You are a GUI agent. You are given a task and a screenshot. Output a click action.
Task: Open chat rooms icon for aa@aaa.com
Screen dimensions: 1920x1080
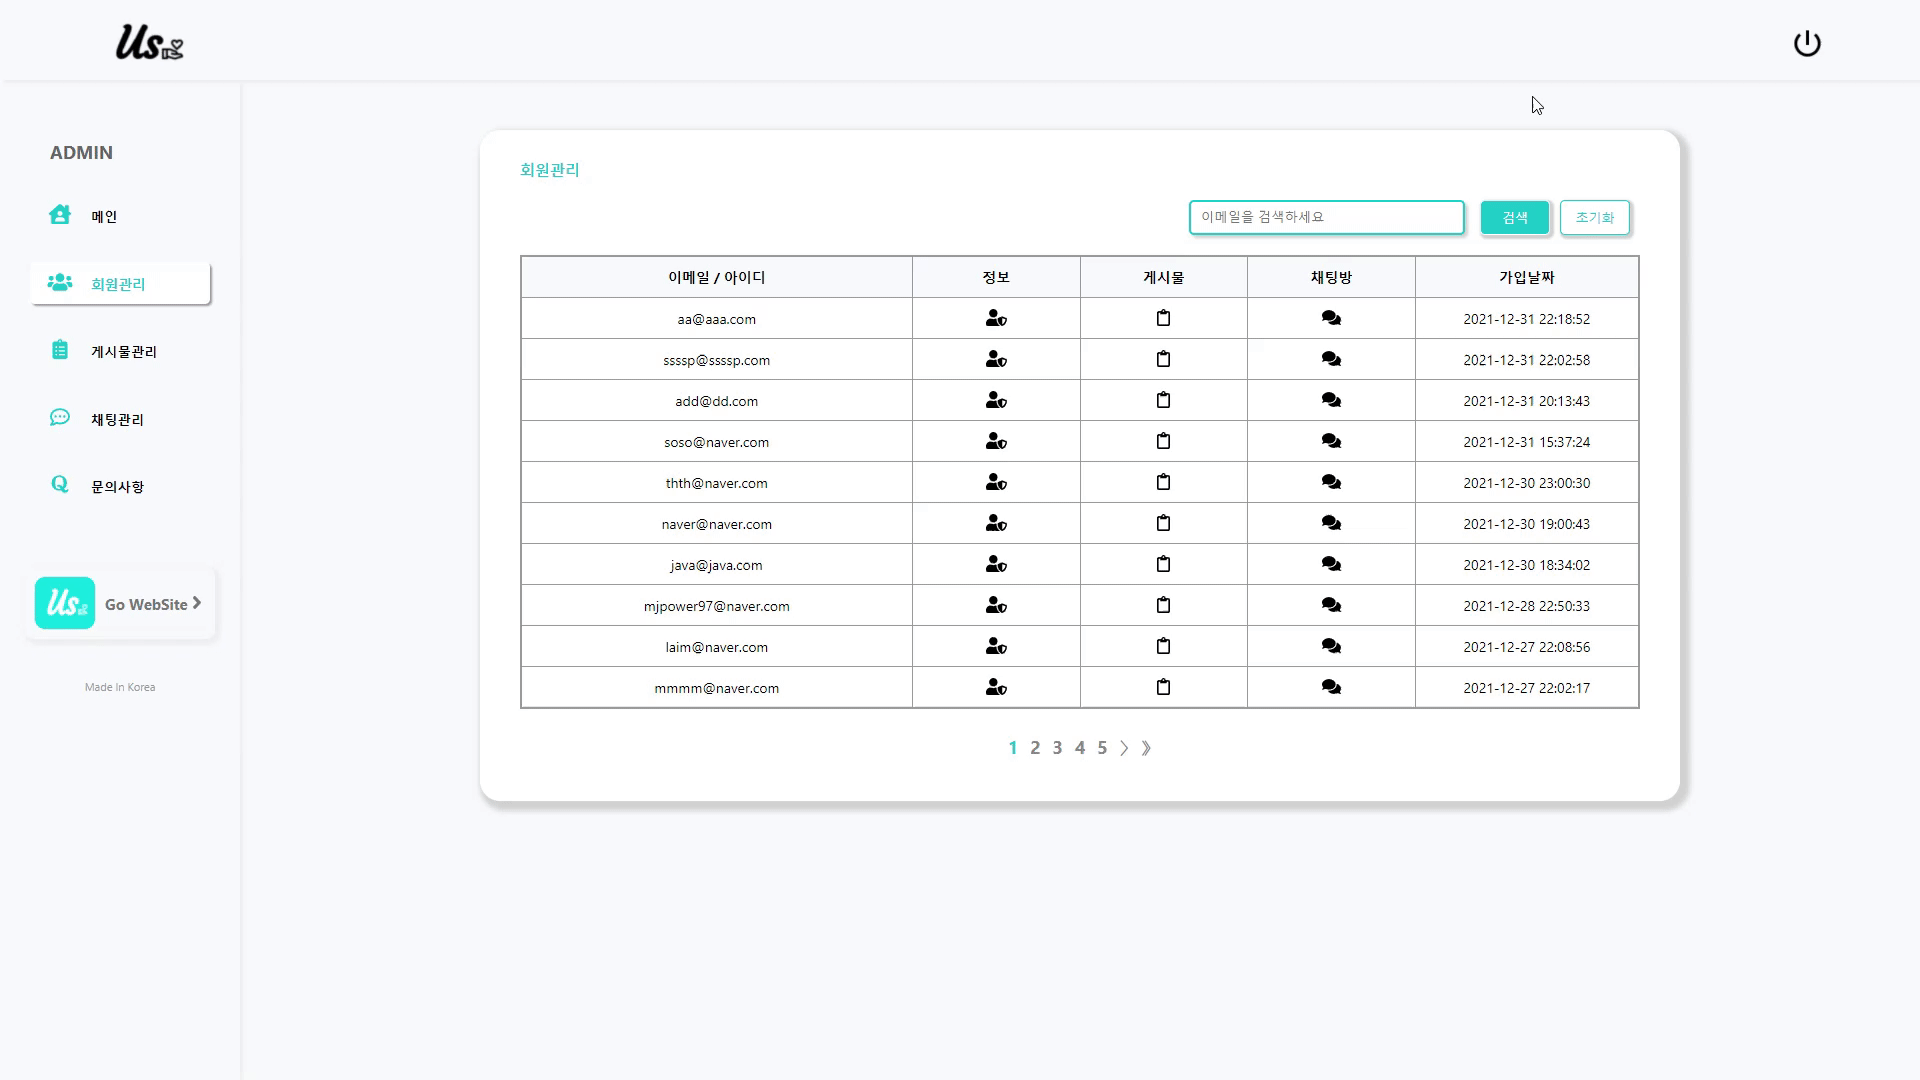coord(1331,318)
